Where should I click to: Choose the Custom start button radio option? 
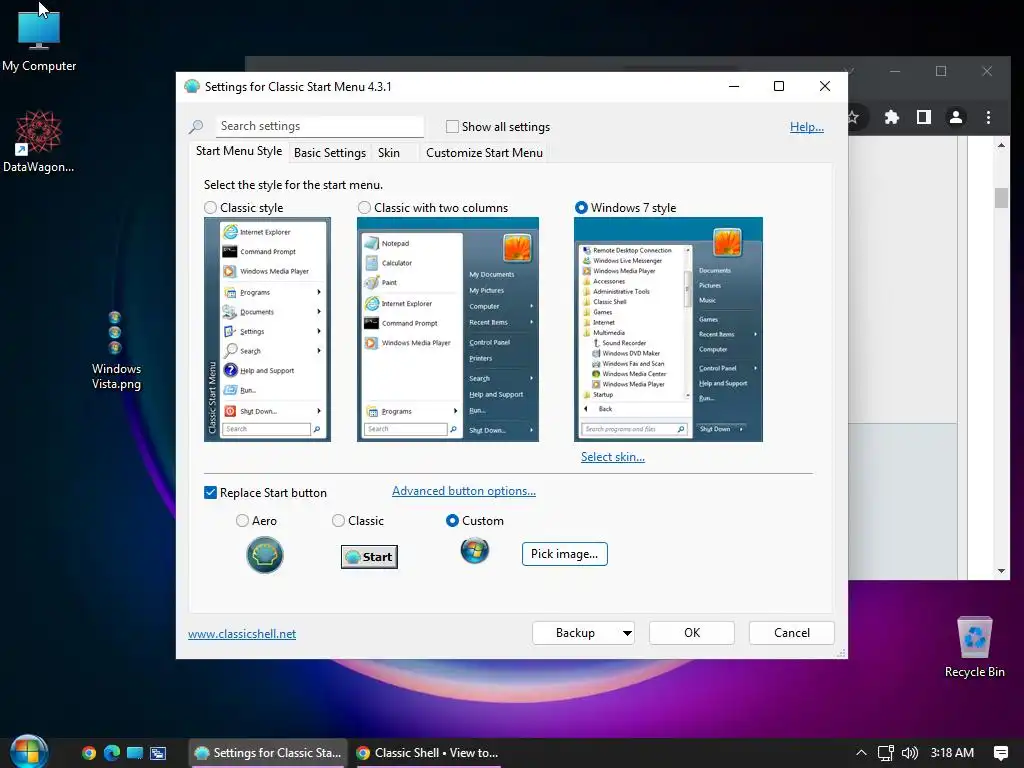pyautogui.click(x=452, y=520)
